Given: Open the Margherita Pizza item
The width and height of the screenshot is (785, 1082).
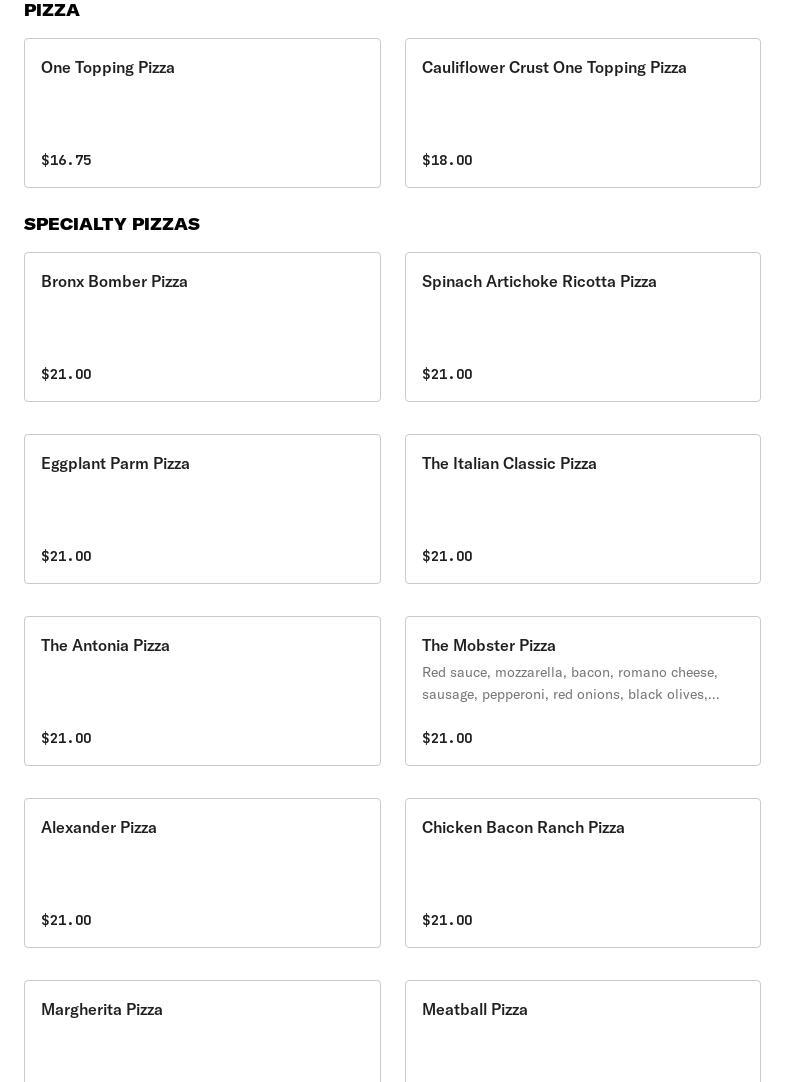Looking at the screenshot, I should 202,1030.
